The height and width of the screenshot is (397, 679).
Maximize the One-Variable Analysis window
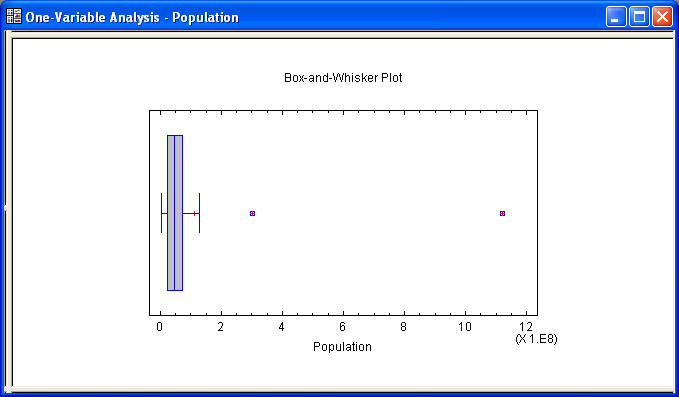coord(639,17)
